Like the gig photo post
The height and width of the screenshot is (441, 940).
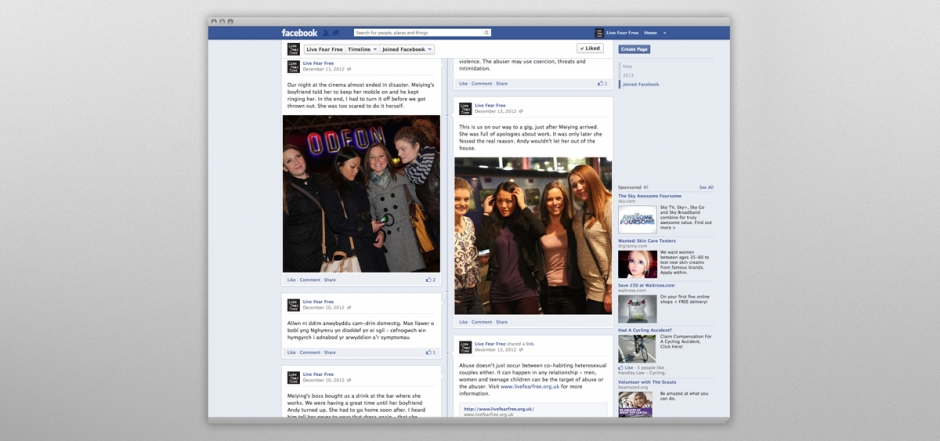(463, 322)
